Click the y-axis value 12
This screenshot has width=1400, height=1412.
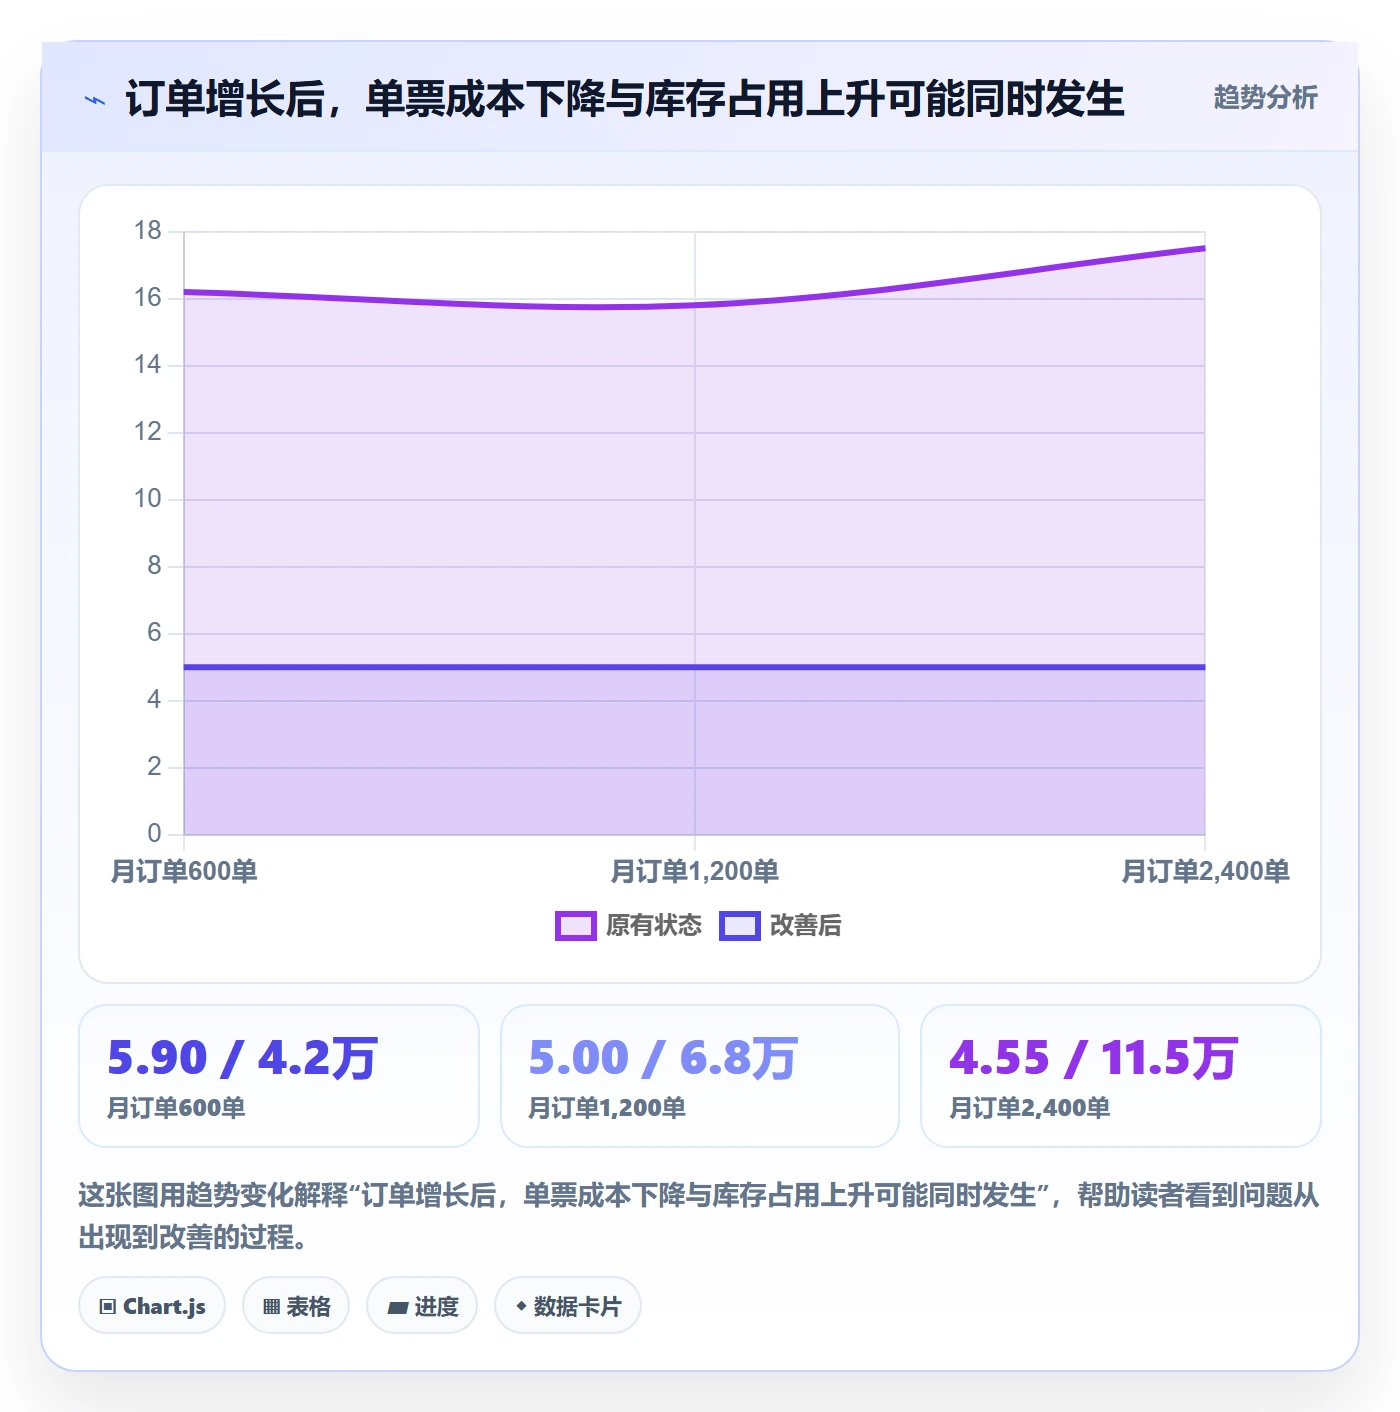[x=148, y=431]
